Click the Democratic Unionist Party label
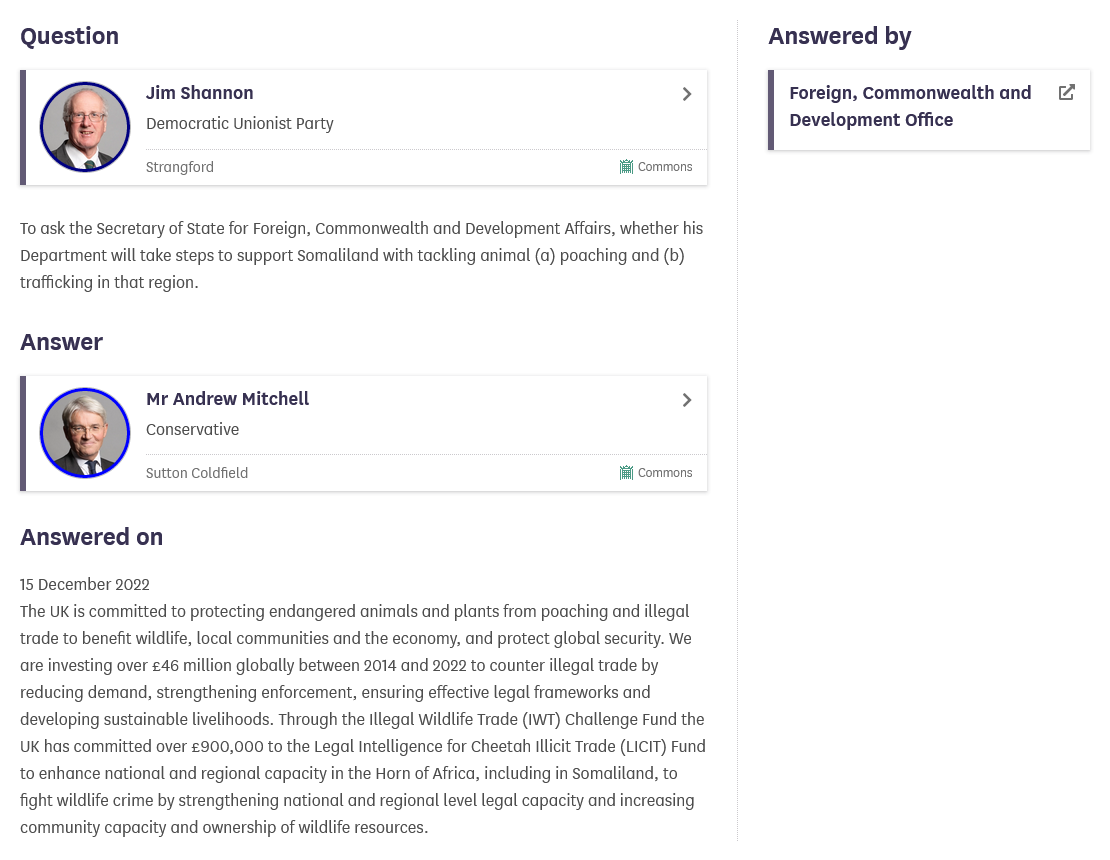Screen dimensions: 1110x860 click(239, 124)
